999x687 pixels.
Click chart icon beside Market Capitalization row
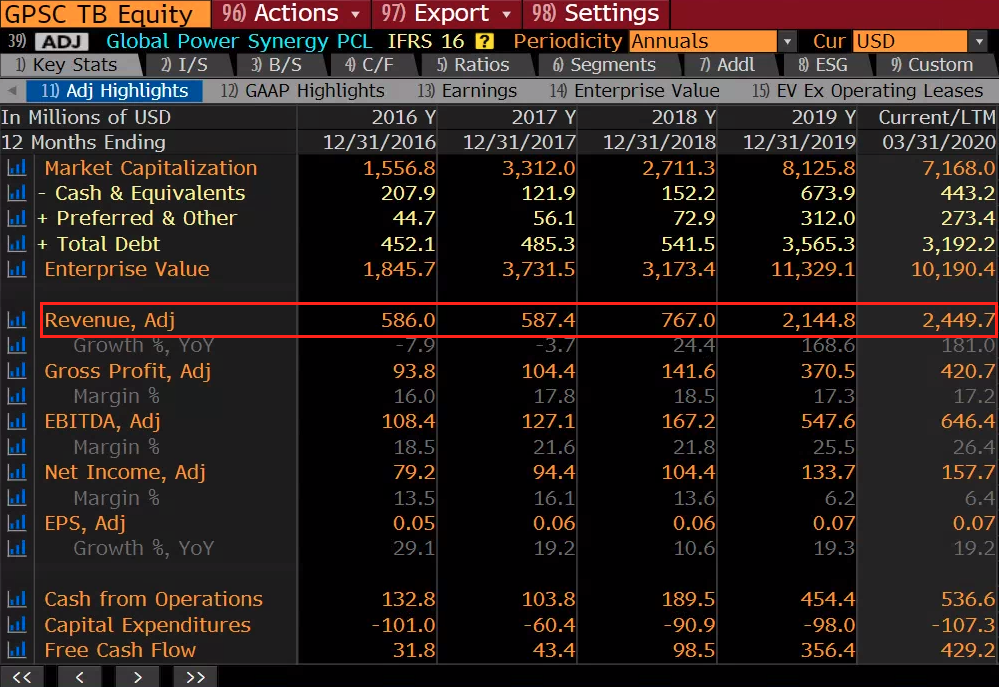click(17, 168)
